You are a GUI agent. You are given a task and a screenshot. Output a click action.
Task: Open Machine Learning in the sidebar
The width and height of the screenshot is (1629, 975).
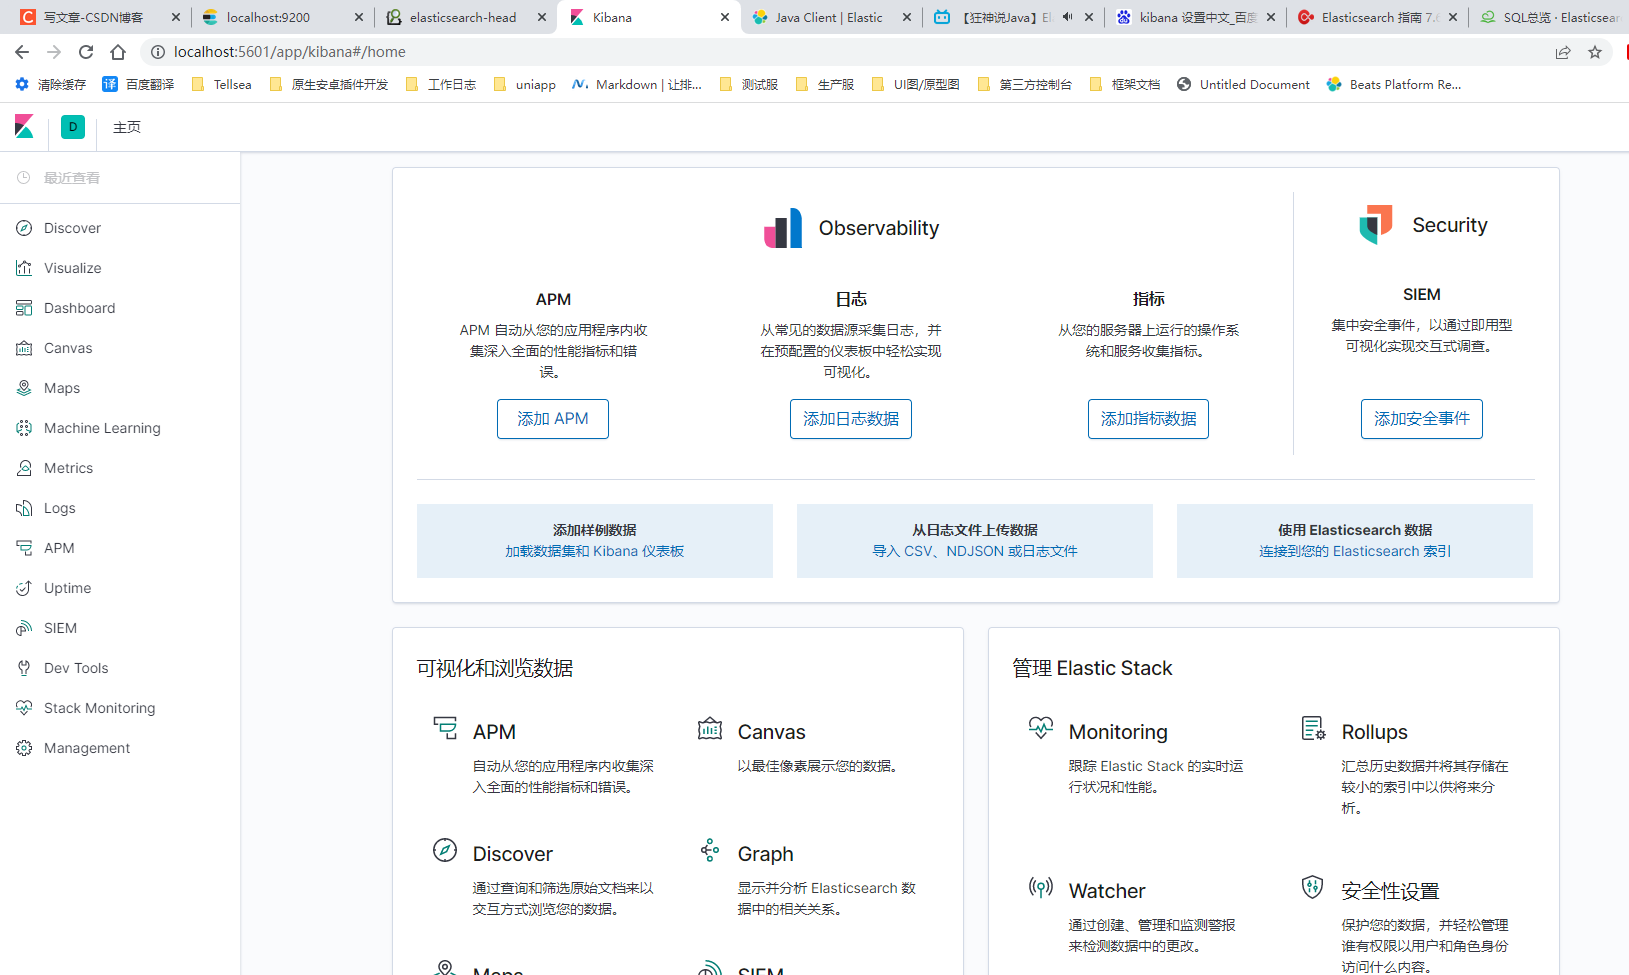coord(102,428)
